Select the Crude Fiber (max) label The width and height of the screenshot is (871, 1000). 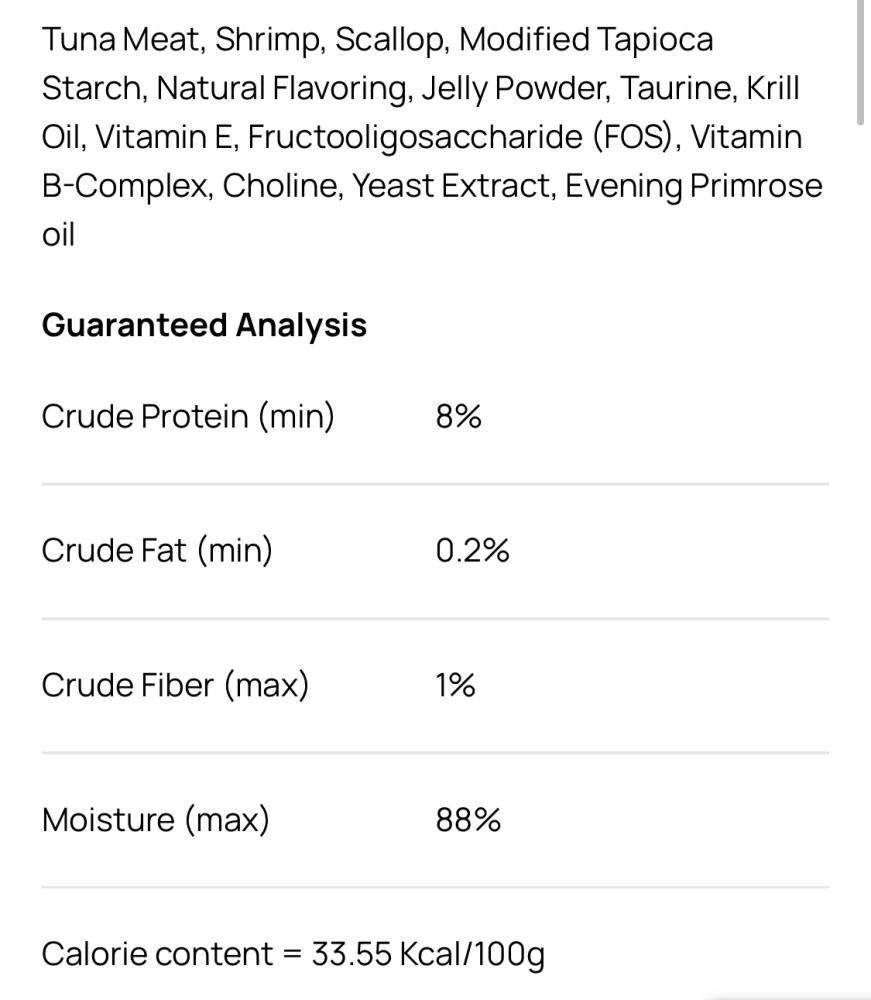pos(175,685)
